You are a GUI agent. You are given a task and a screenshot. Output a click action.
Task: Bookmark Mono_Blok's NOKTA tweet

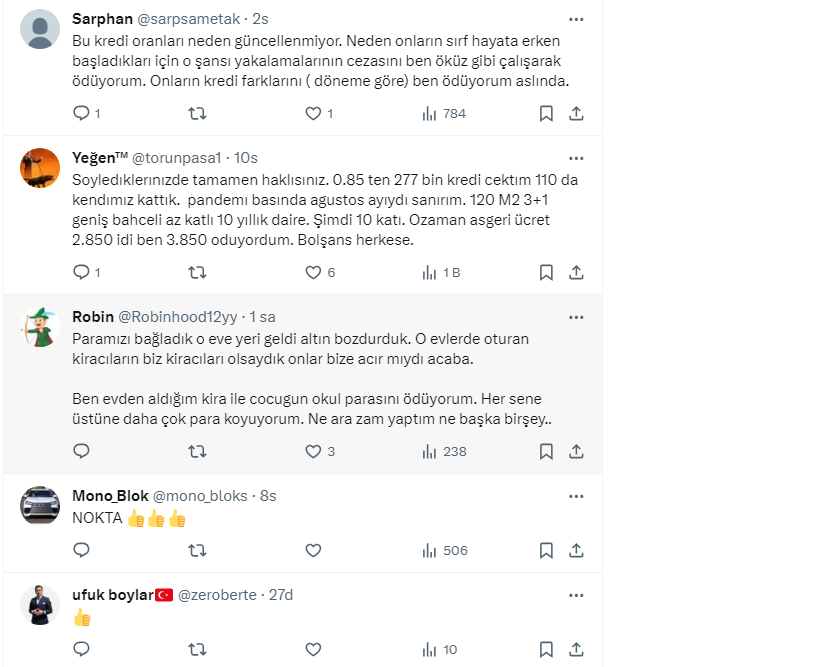[546, 550]
